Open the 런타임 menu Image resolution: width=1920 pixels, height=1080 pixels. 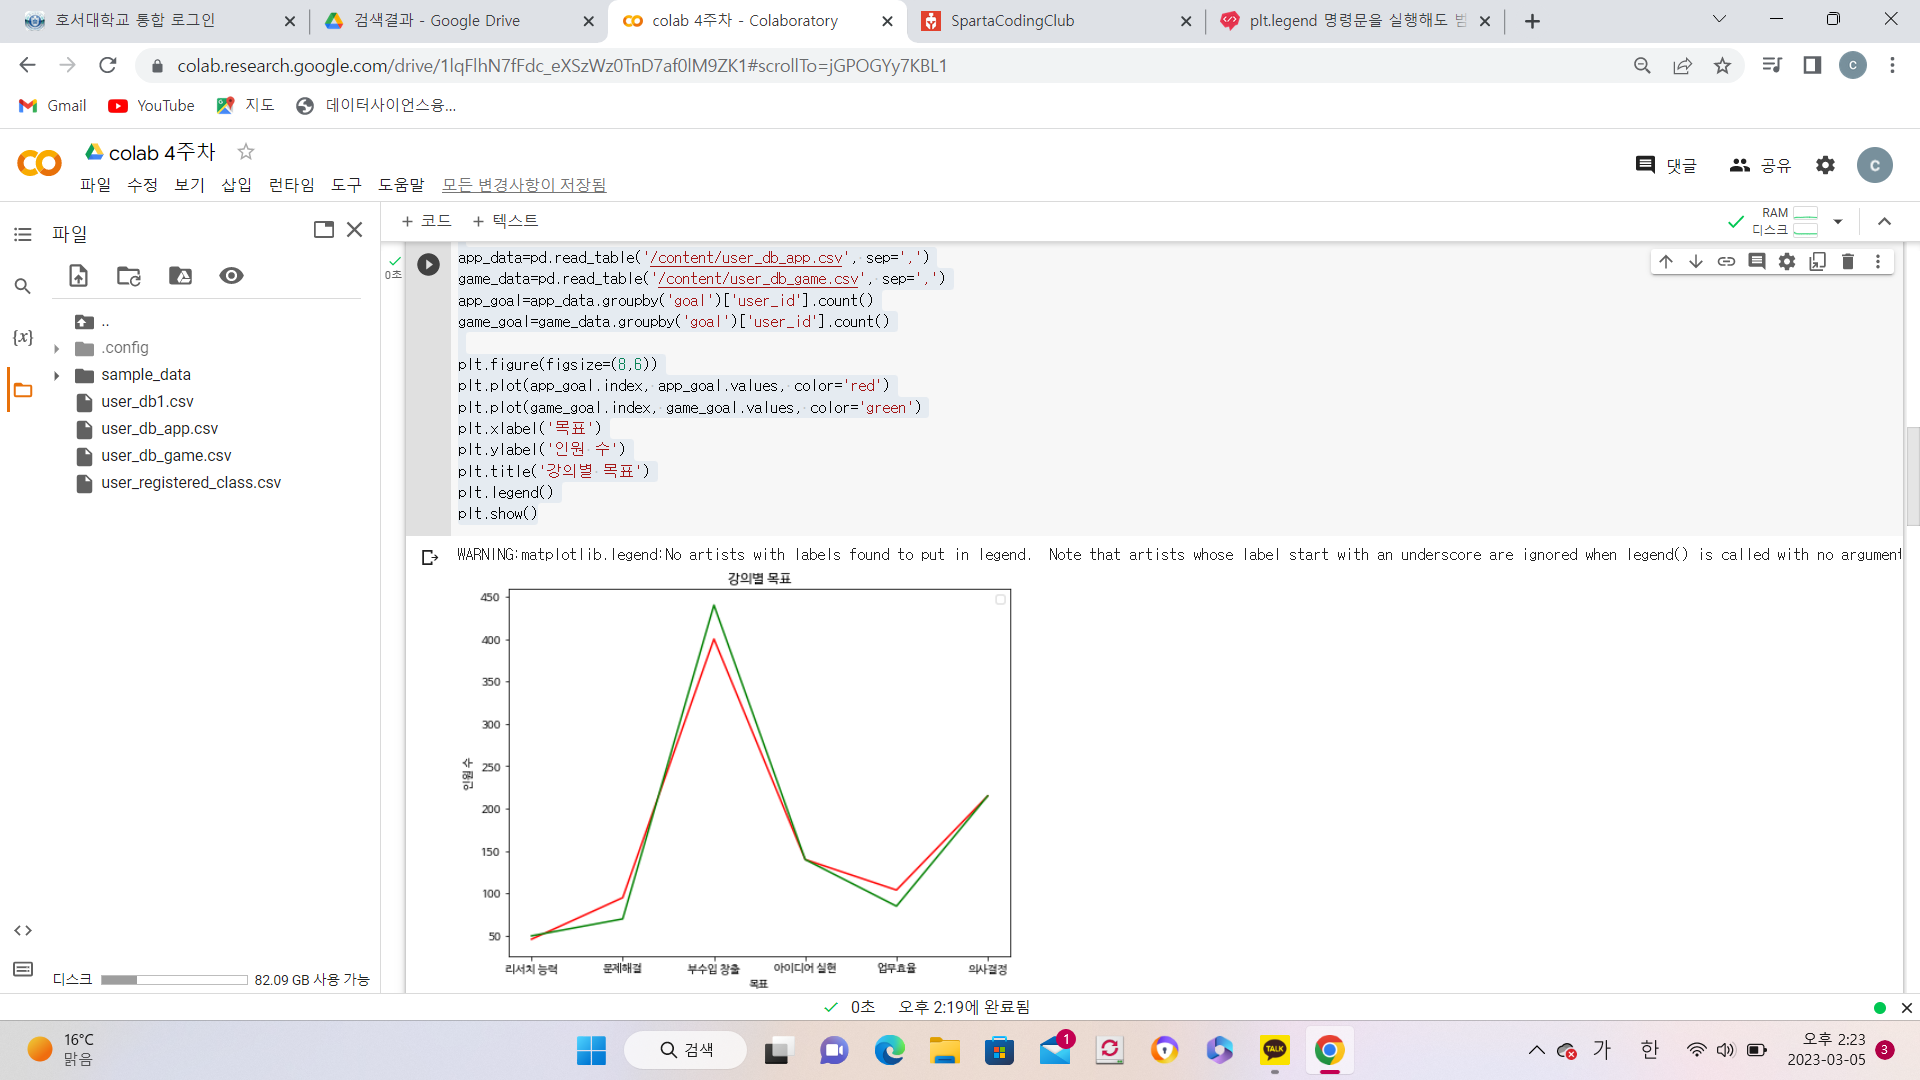[292, 185]
